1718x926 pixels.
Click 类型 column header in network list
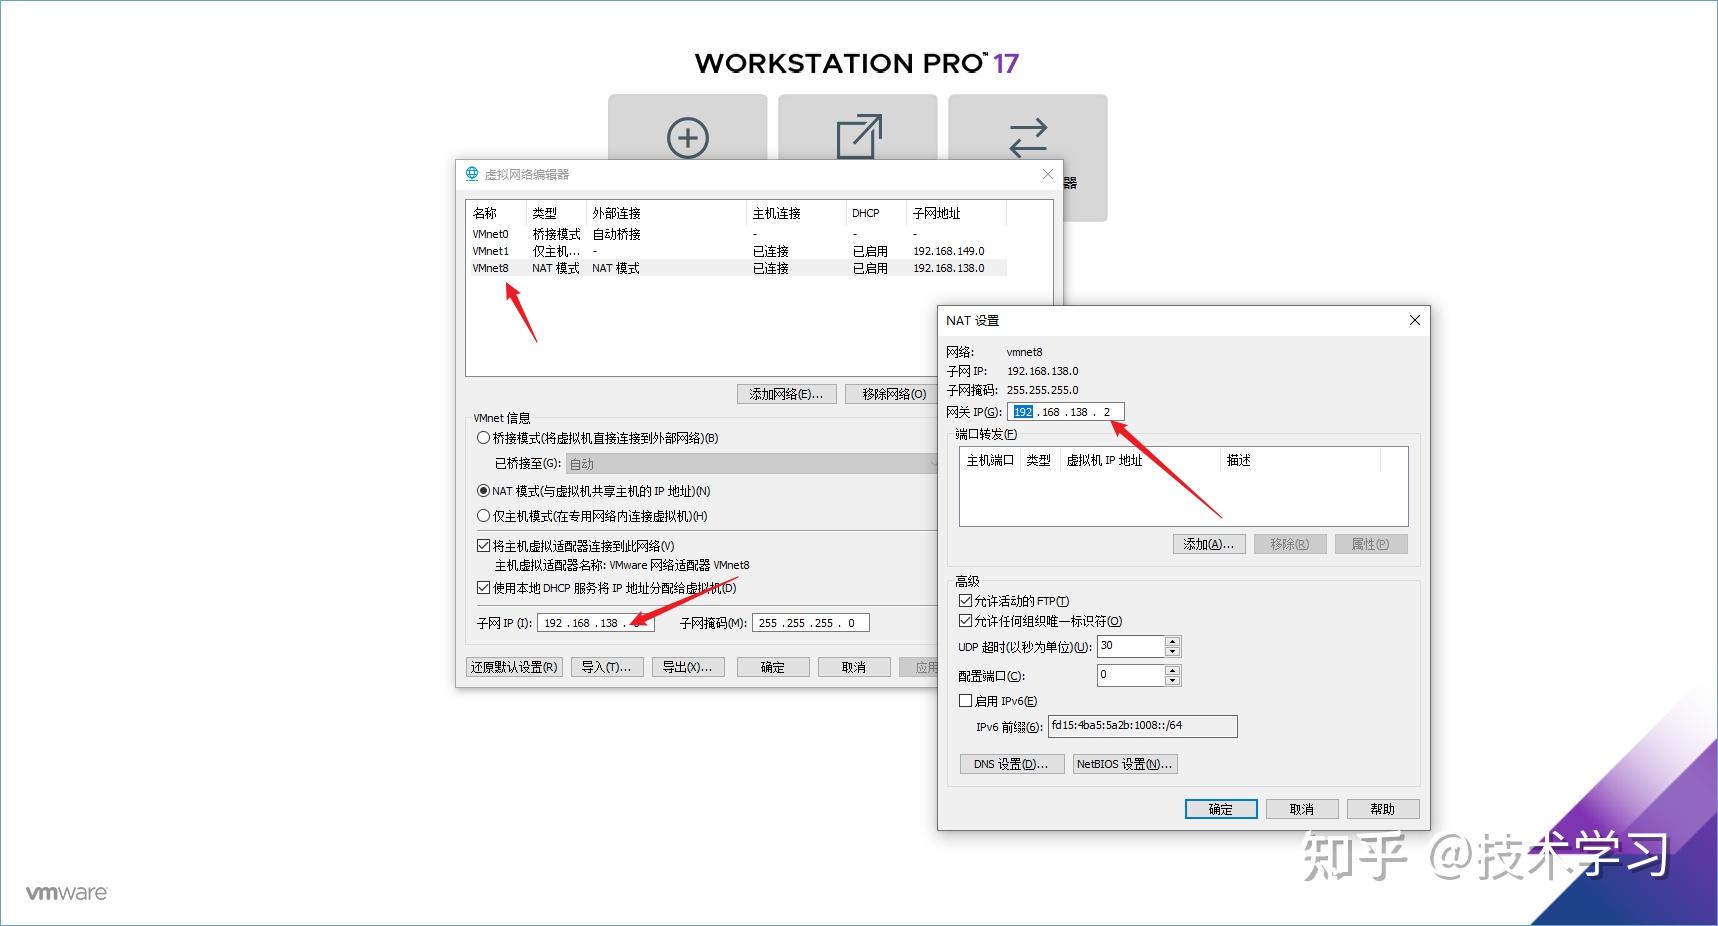(x=545, y=213)
